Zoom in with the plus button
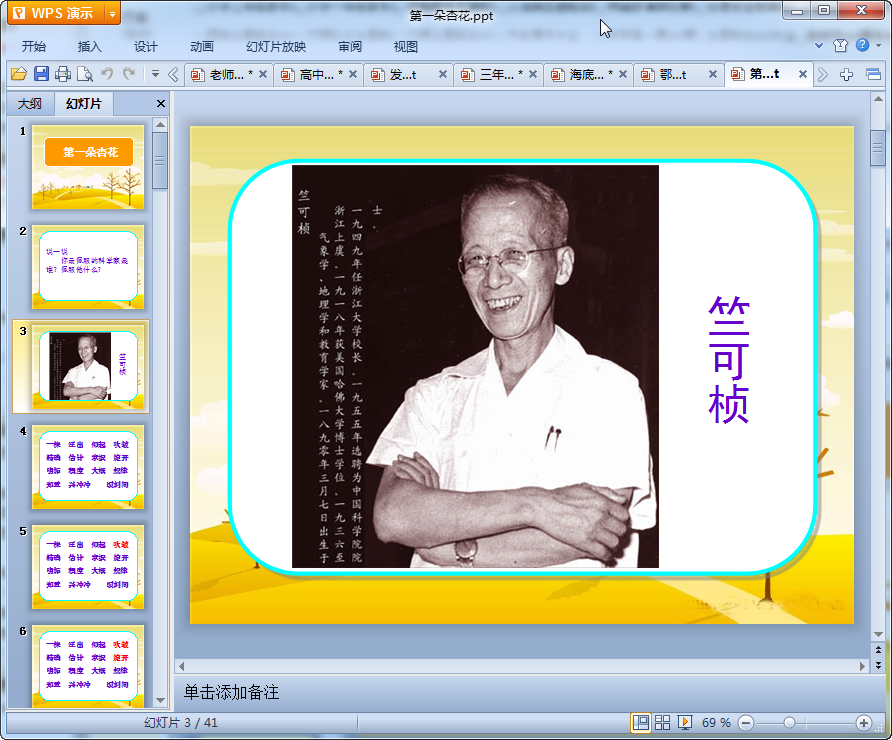Screen dimensions: 892x740 (864, 723)
